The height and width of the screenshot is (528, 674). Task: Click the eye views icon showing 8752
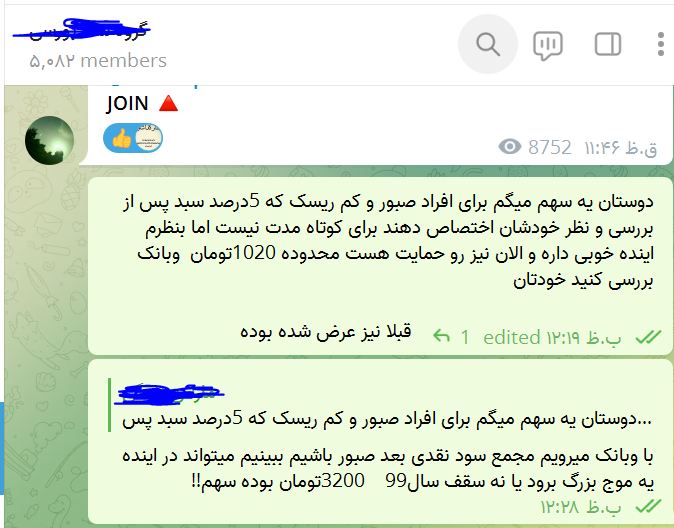click(x=510, y=147)
